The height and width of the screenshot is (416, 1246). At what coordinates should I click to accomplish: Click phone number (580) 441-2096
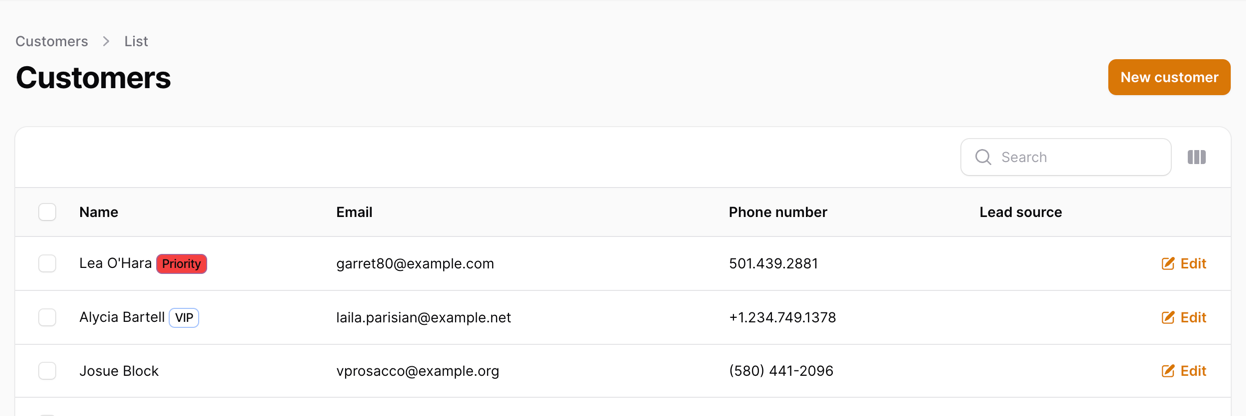coord(781,371)
